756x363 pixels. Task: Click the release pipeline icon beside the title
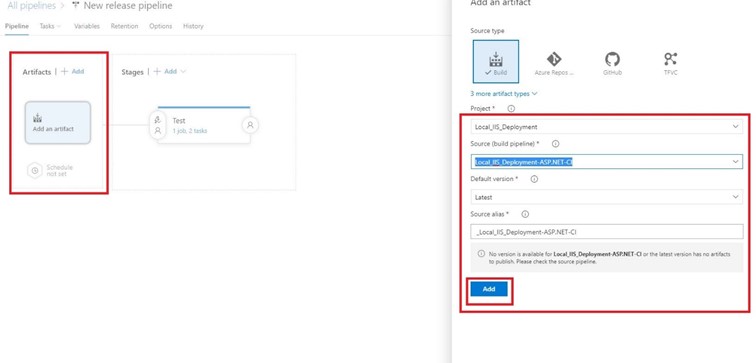point(75,6)
